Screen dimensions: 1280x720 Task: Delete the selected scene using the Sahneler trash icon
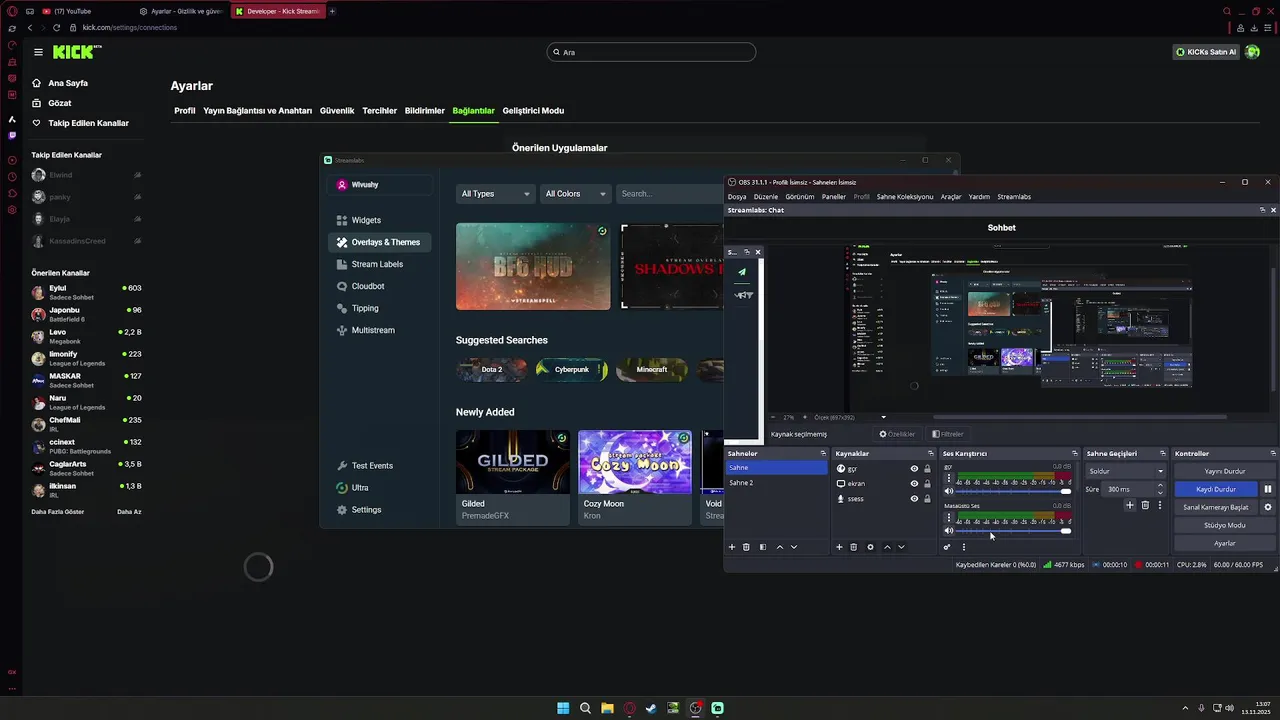click(x=746, y=547)
